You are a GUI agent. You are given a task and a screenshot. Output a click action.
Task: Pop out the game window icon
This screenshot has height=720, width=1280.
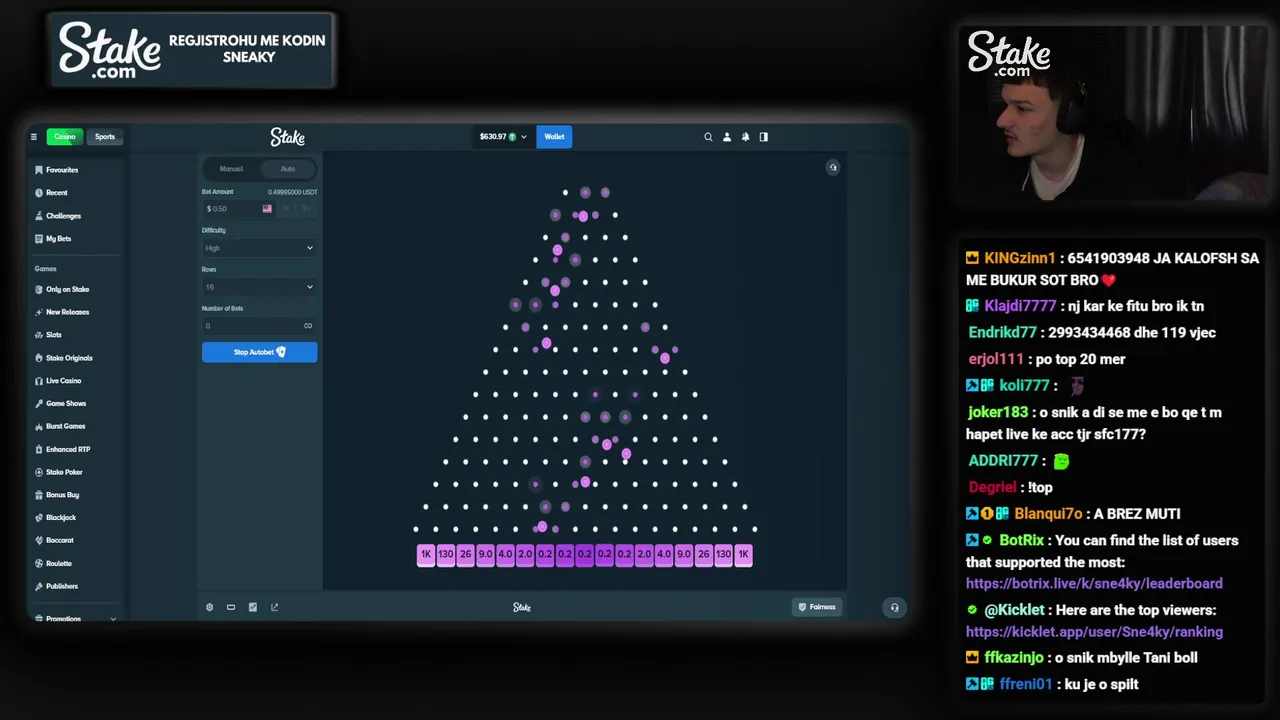coord(275,607)
